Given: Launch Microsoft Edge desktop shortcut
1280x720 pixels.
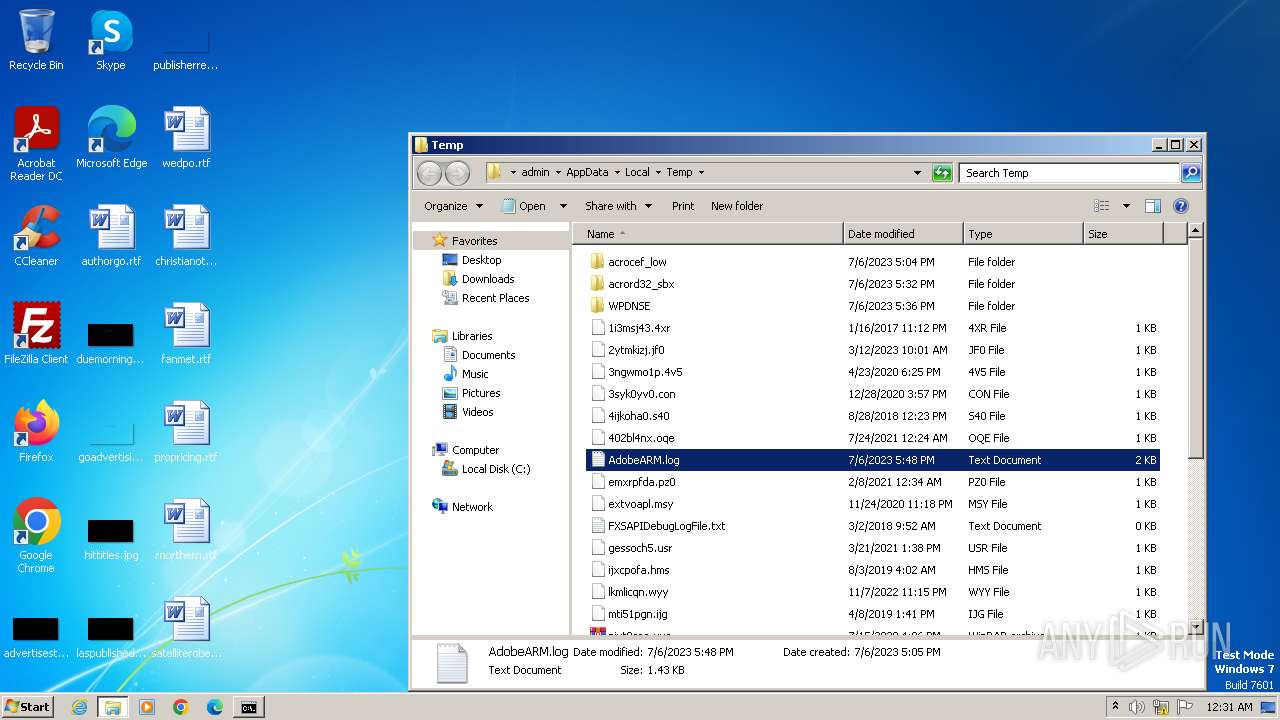Looking at the screenshot, I should [x=111, y=138].
